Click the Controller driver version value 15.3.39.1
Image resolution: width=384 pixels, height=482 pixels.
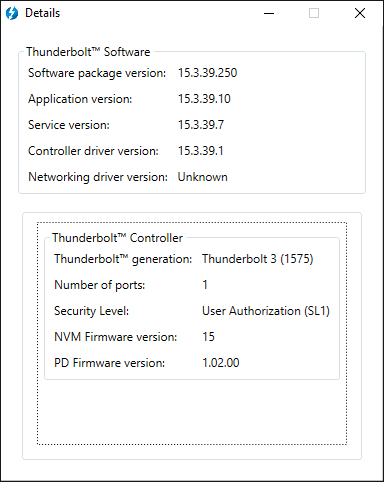click(200, 151)
